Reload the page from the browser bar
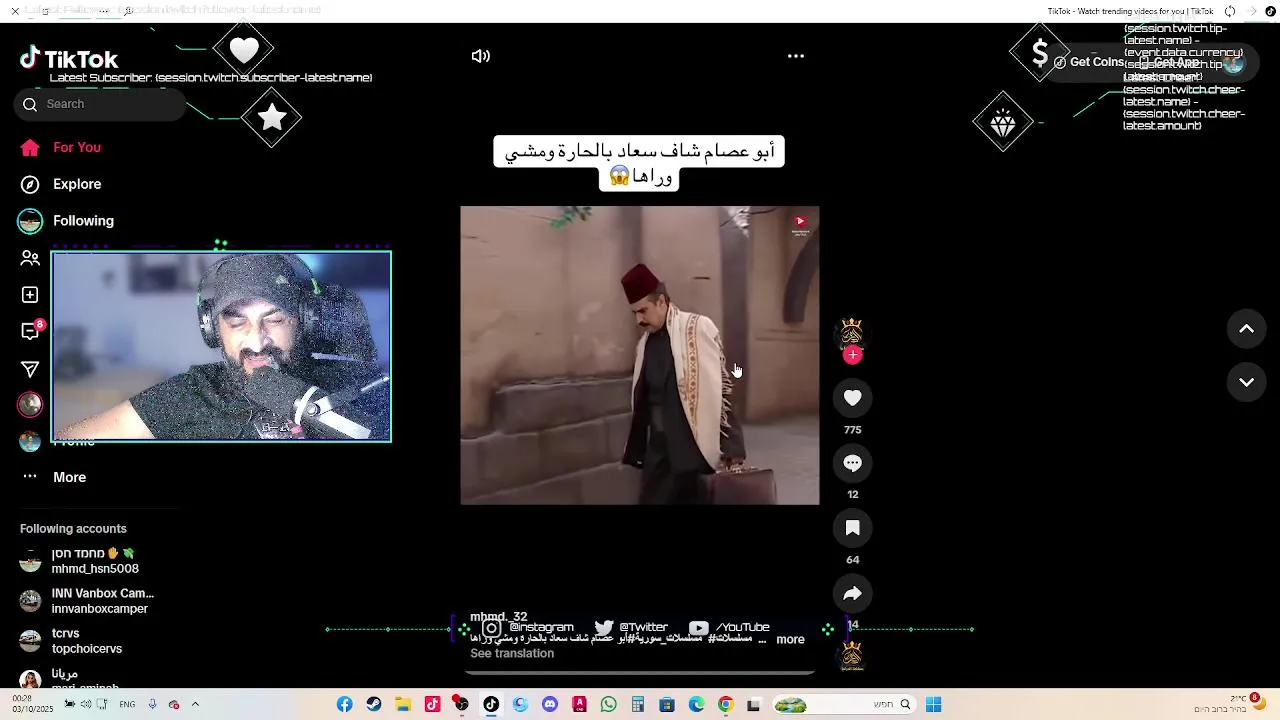Screen dimensions: 1280x720 (x=1230, y=11)
